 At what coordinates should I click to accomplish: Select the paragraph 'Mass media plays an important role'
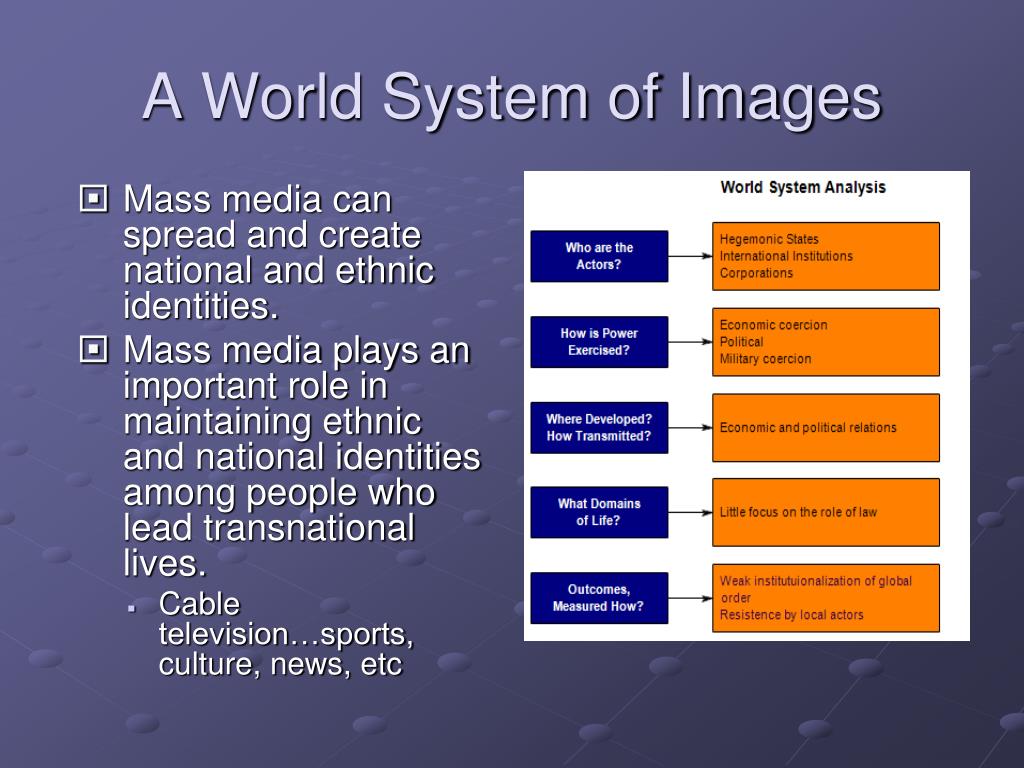[x=302, y=456]
